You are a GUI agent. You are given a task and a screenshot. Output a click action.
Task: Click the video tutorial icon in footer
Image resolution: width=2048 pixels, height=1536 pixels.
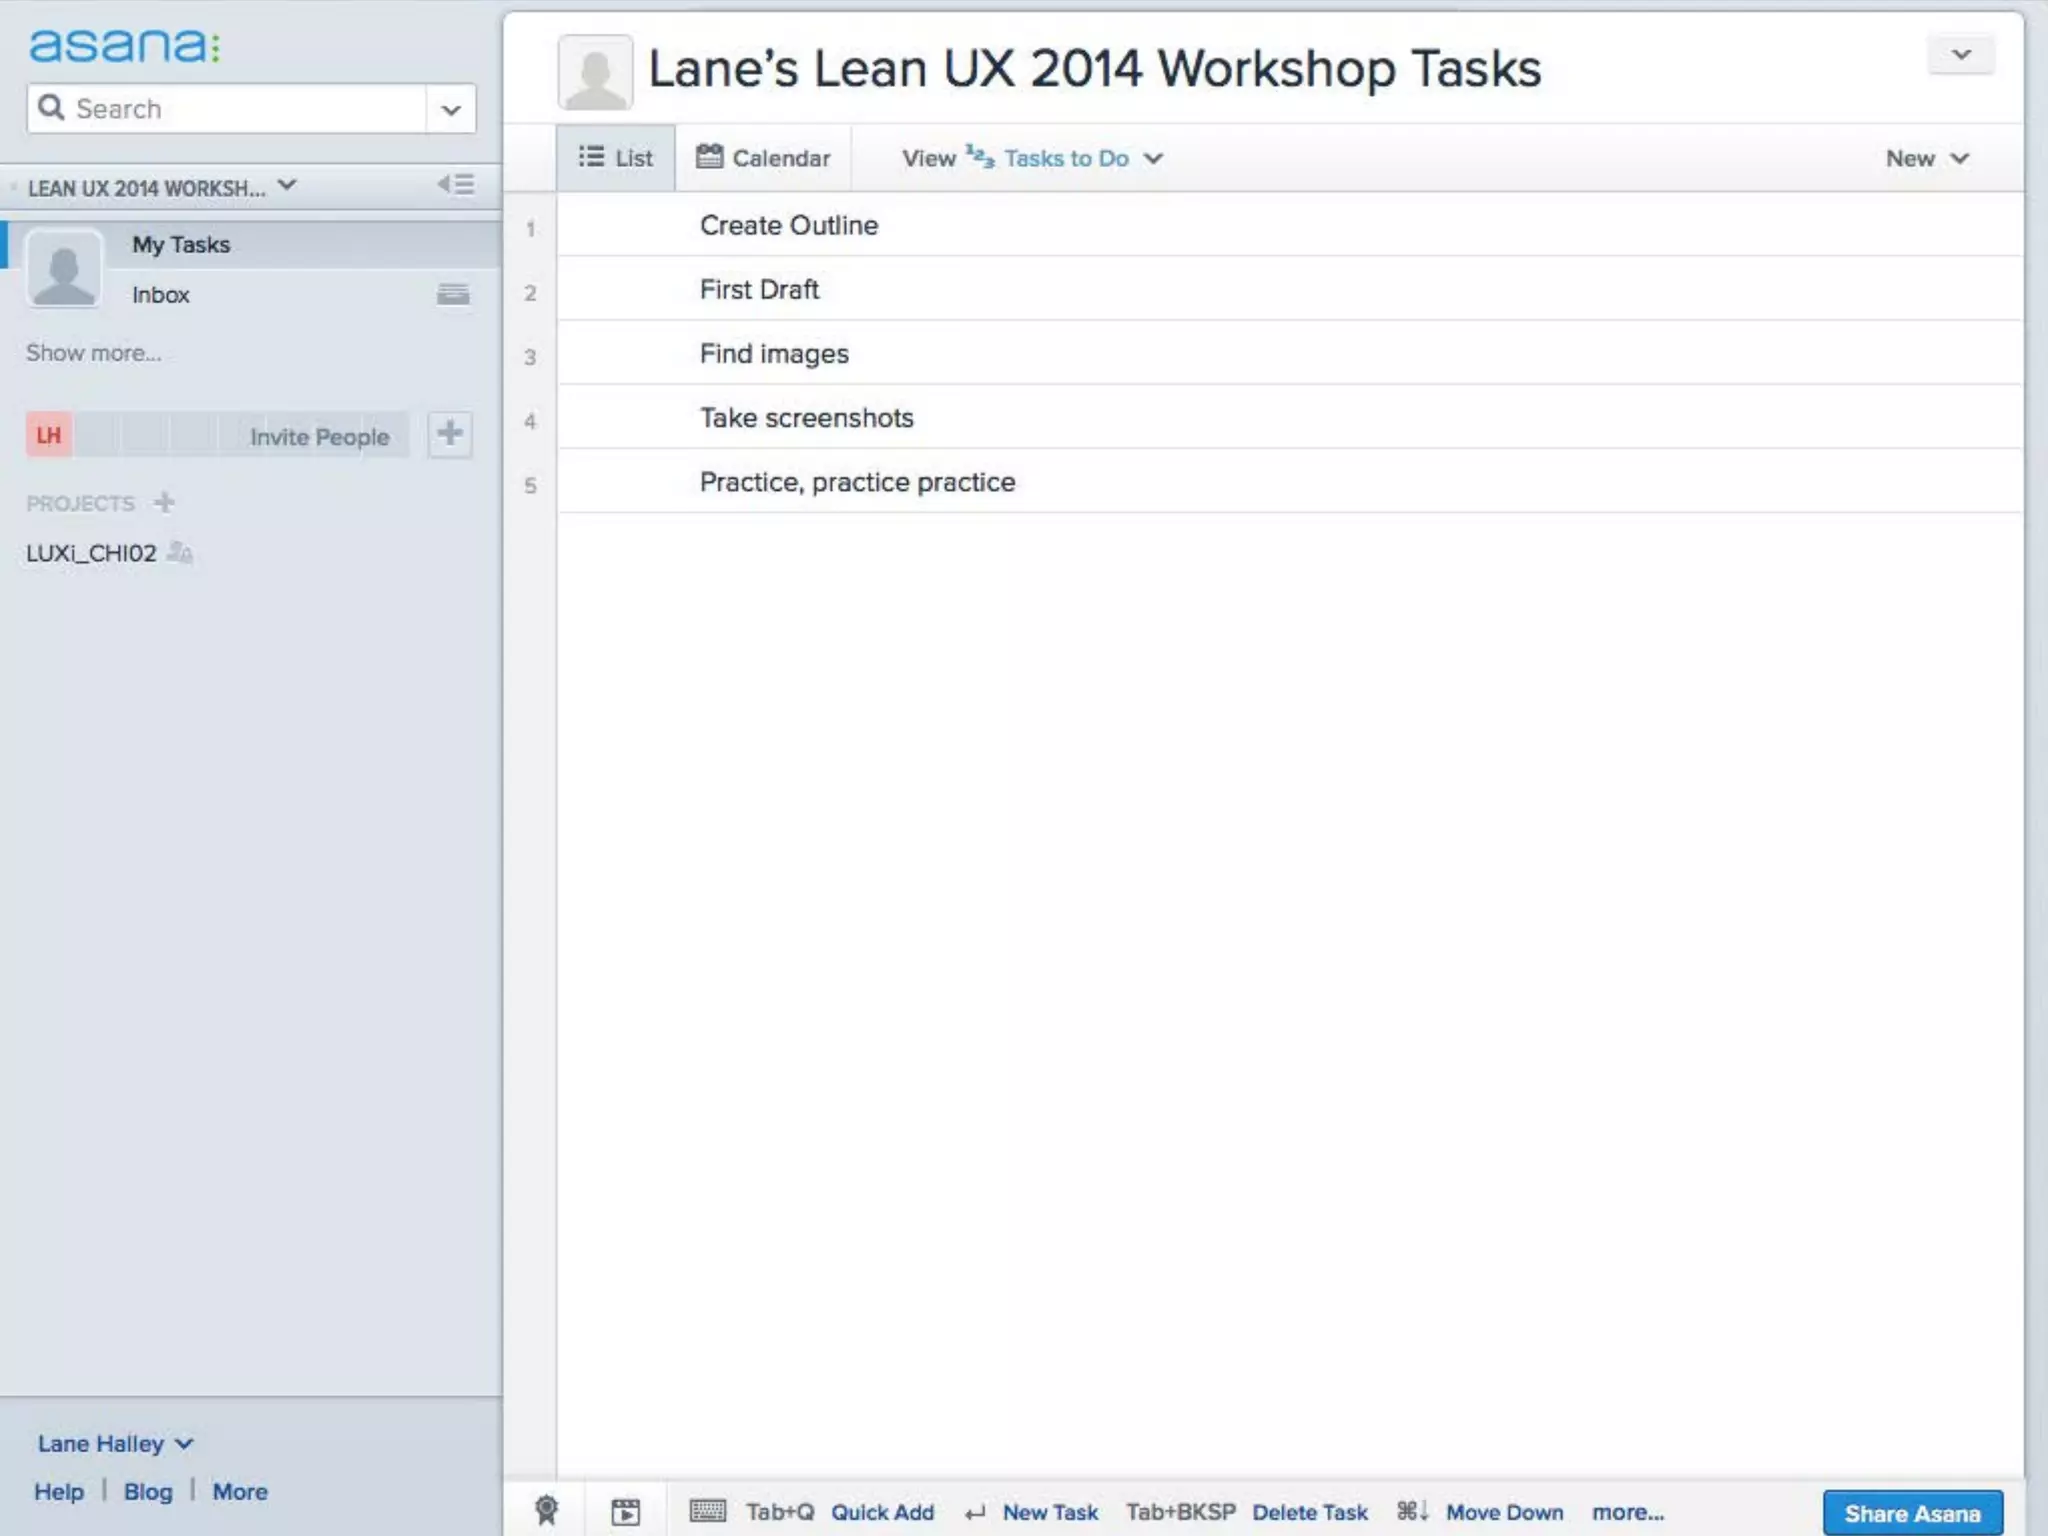coord(626,1511)
